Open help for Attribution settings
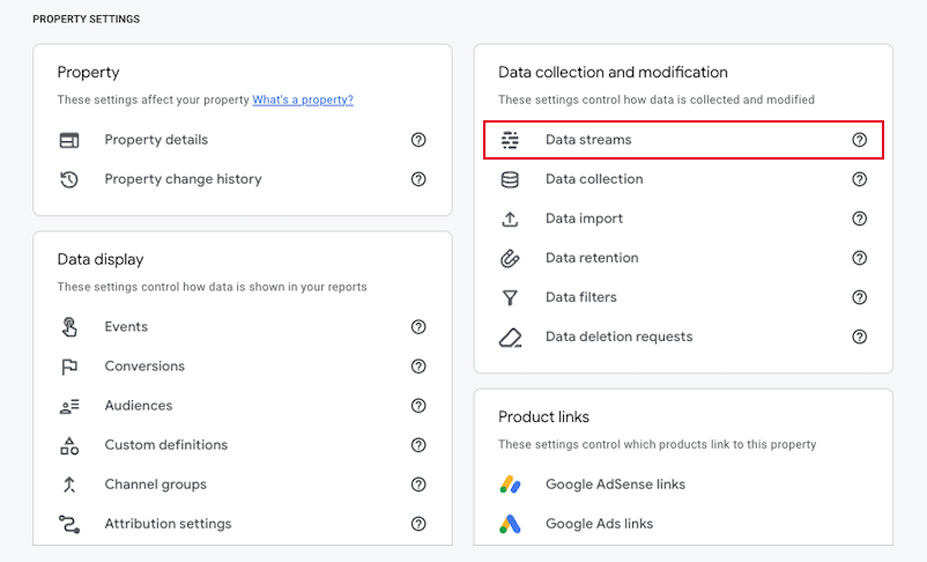 (419, 524)
